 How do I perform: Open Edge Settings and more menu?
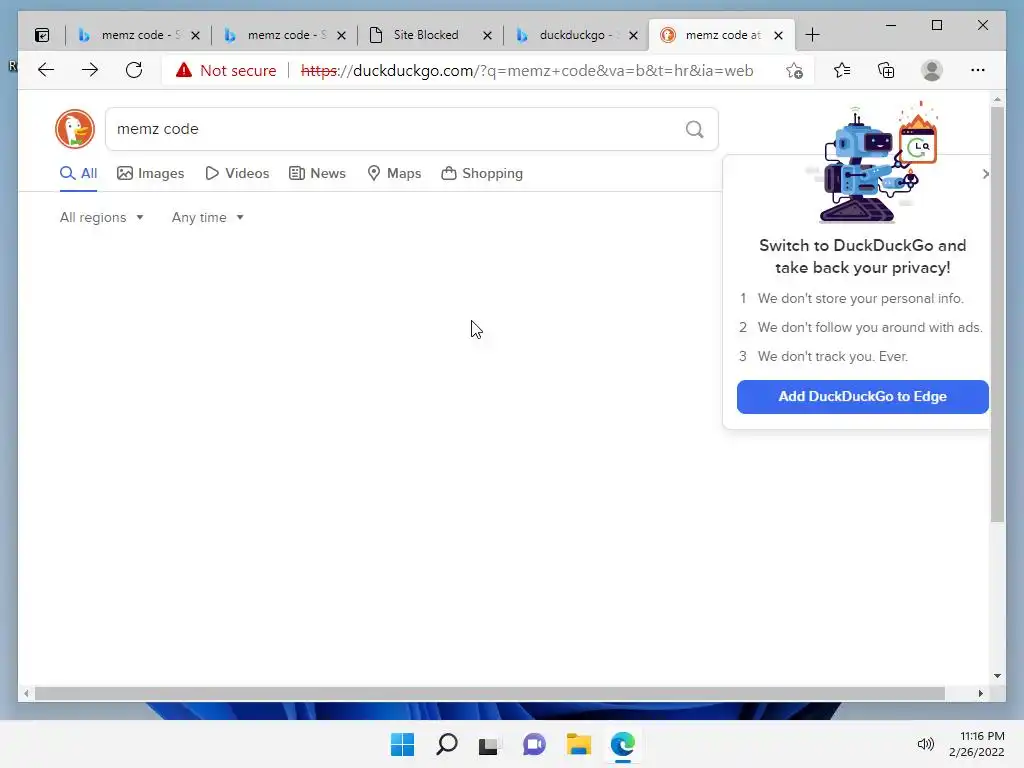978,70
